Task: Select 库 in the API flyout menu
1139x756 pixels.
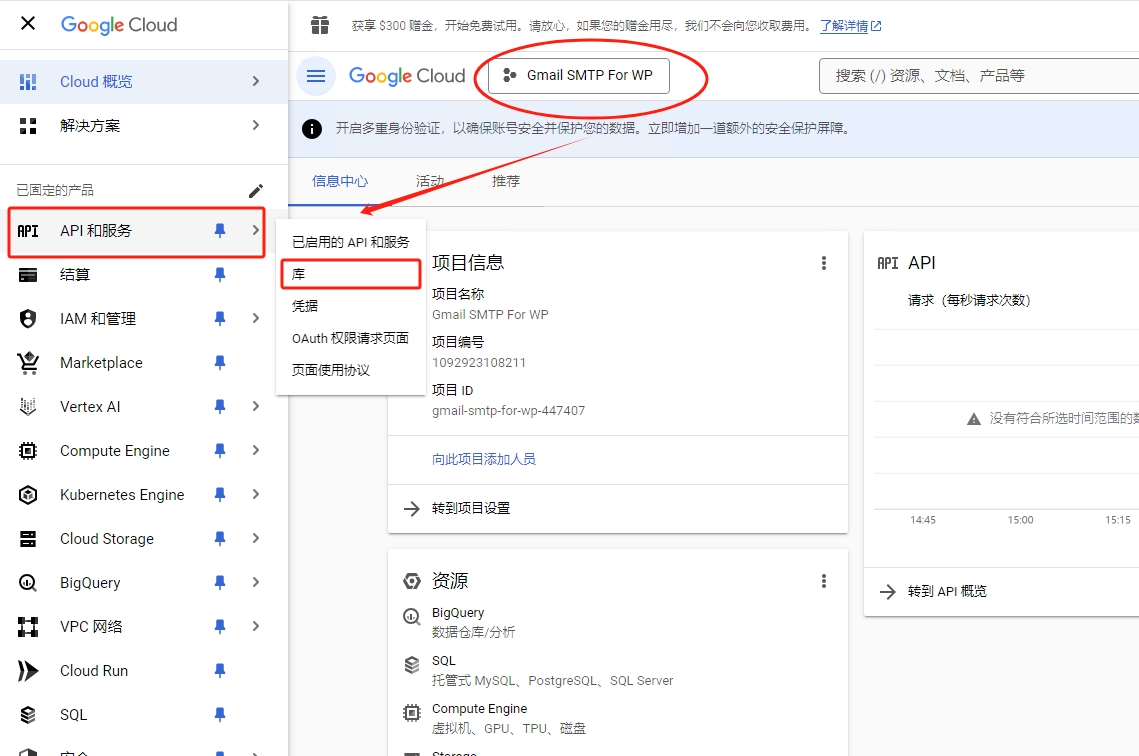Action: pyautogui.click(x=351, y=274)
